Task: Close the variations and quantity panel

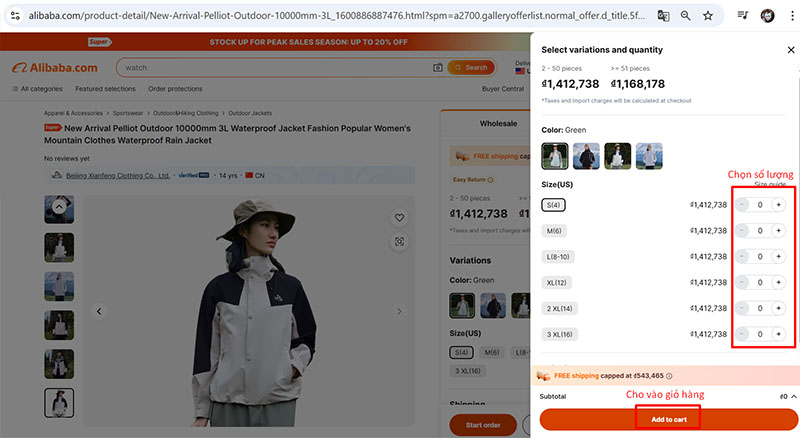Action: [791, 50]
